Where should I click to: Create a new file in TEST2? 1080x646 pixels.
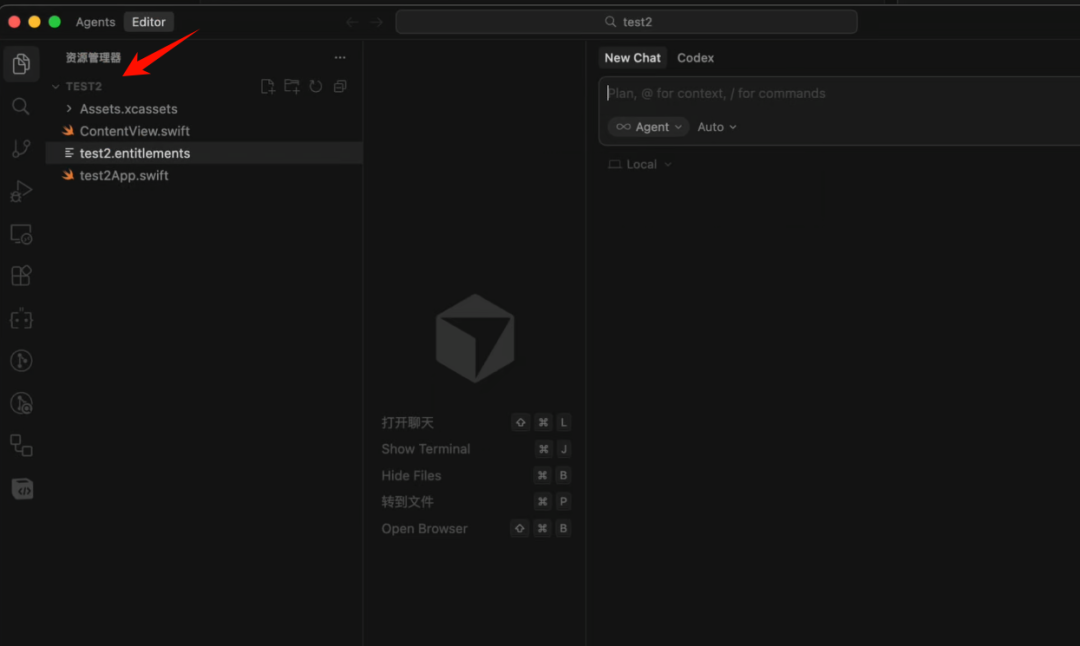(x=268, y=86)
